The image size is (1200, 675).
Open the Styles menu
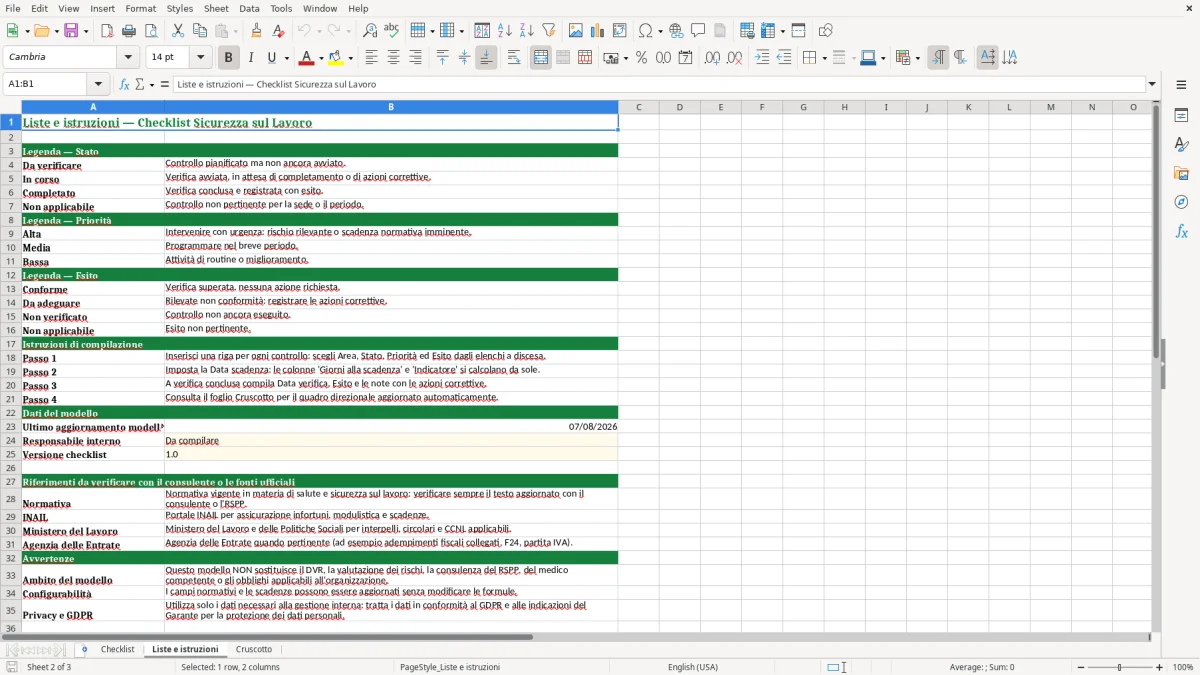tap(180, 8)
